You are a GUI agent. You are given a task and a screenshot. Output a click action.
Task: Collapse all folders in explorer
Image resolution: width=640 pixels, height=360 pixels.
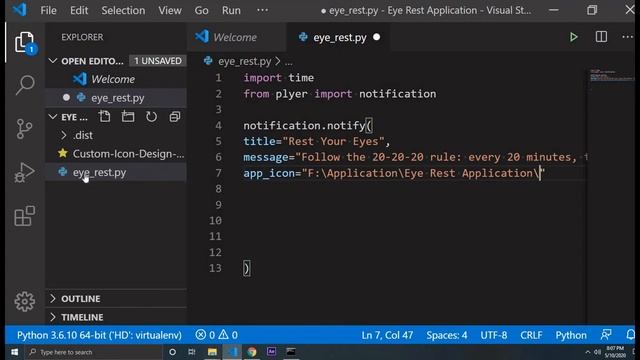coord(175,117)
